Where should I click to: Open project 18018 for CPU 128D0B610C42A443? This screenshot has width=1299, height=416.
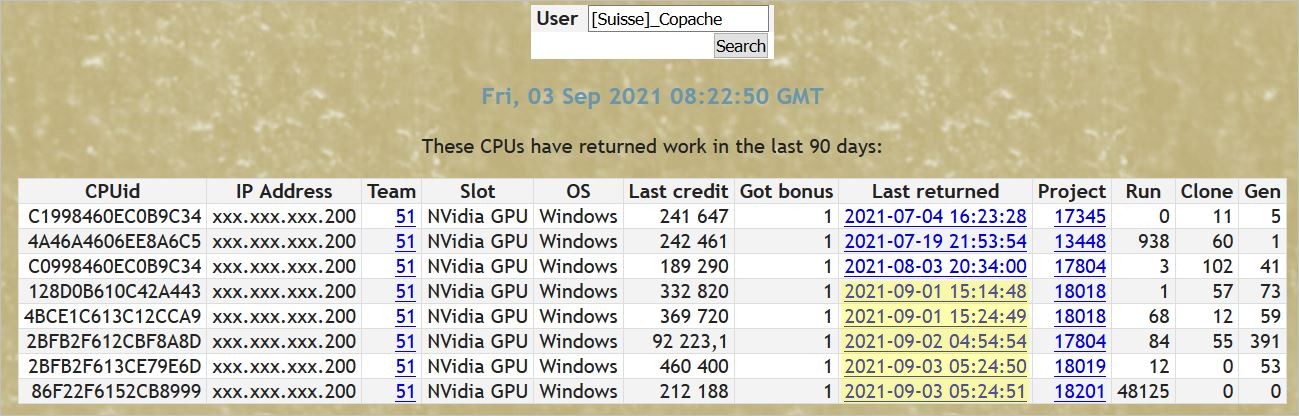[1080, 291]
